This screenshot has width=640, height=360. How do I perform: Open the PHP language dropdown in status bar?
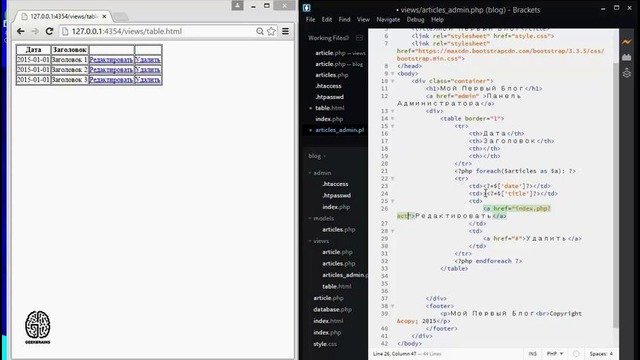click(555, 353)
